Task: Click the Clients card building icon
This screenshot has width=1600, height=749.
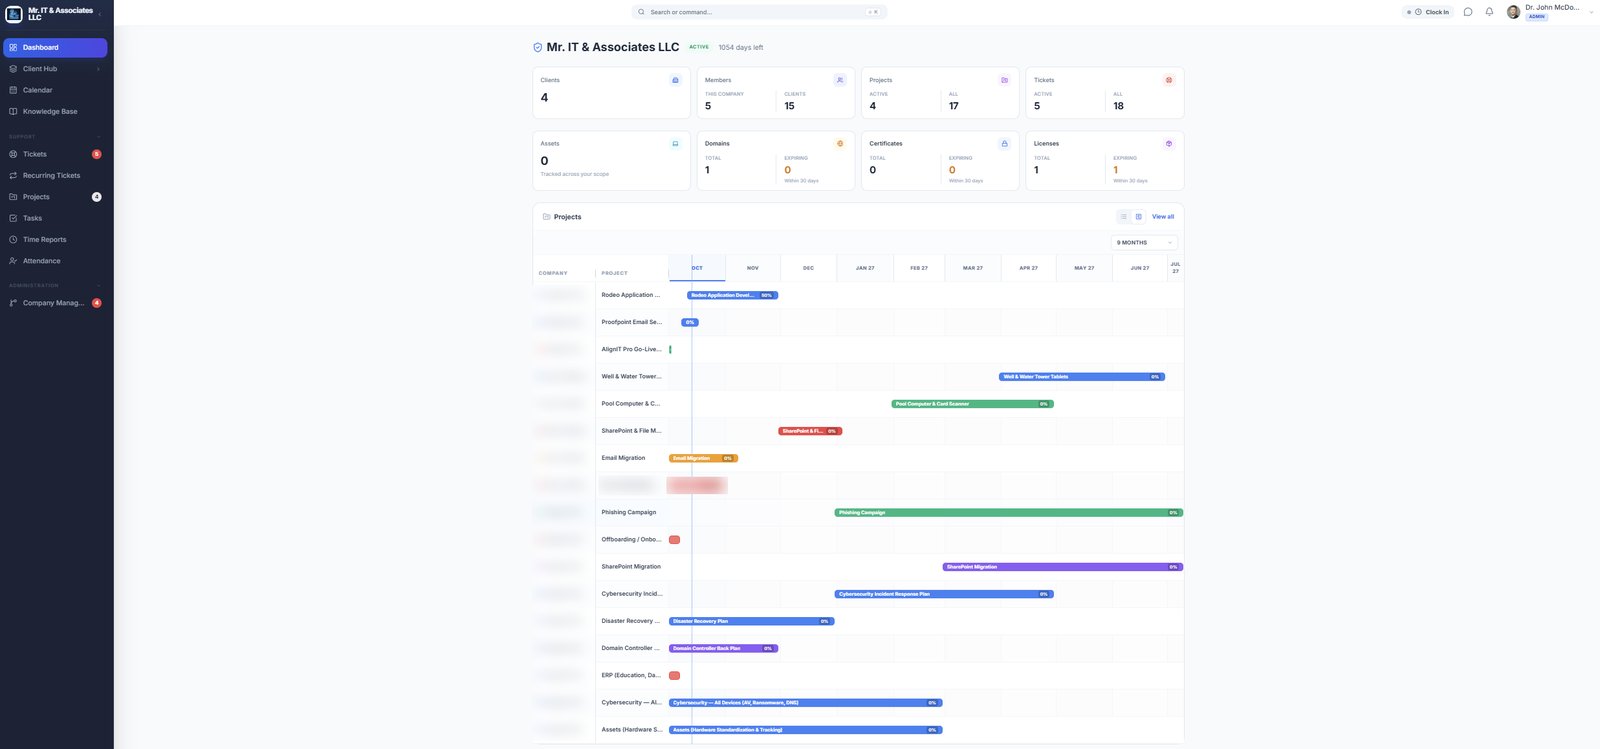Action: coord(675,80)
